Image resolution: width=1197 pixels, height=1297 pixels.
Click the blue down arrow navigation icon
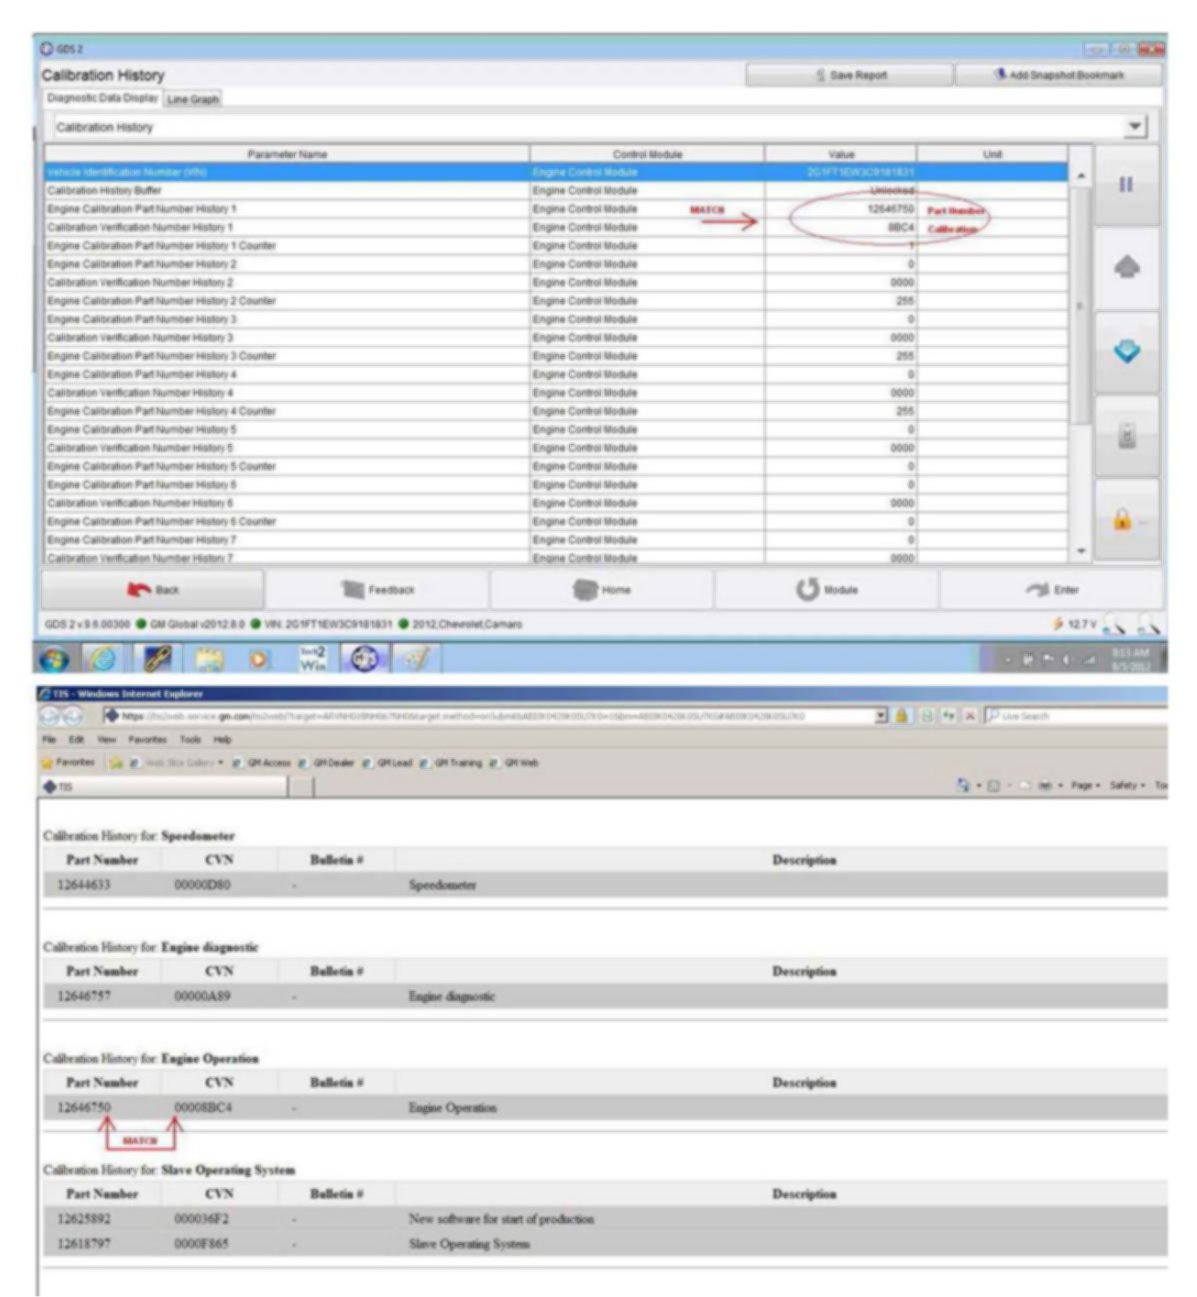1126,352
